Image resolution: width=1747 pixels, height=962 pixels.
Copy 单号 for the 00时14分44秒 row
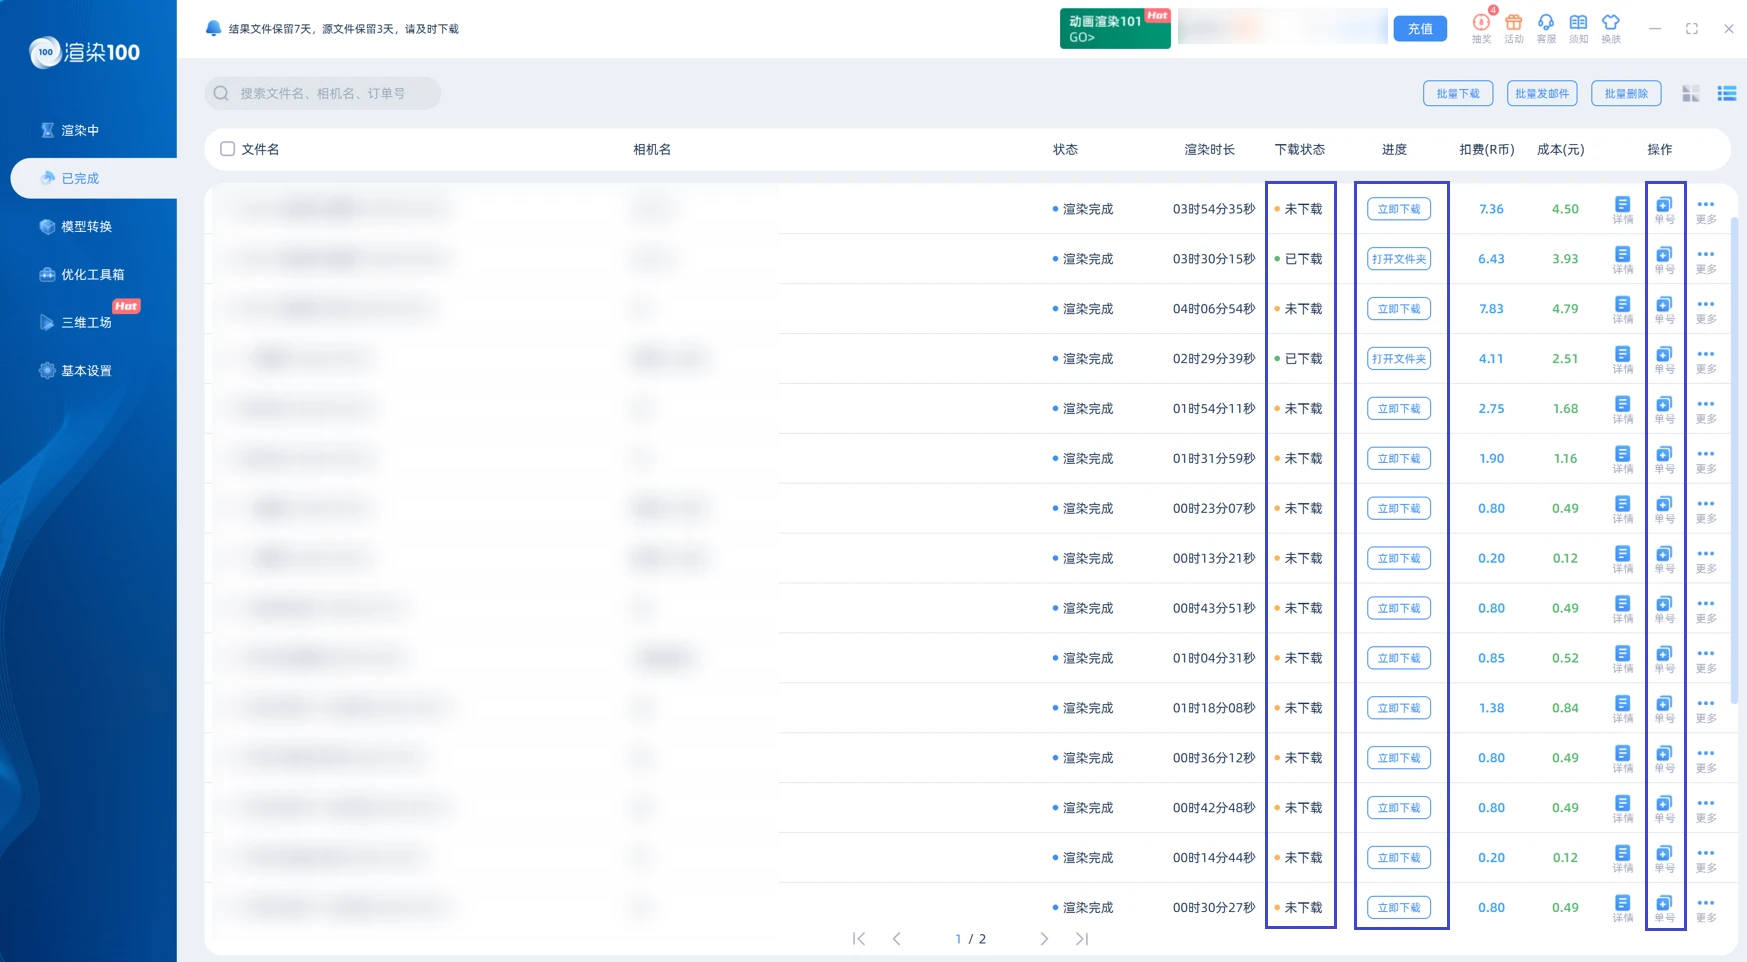1664,859
